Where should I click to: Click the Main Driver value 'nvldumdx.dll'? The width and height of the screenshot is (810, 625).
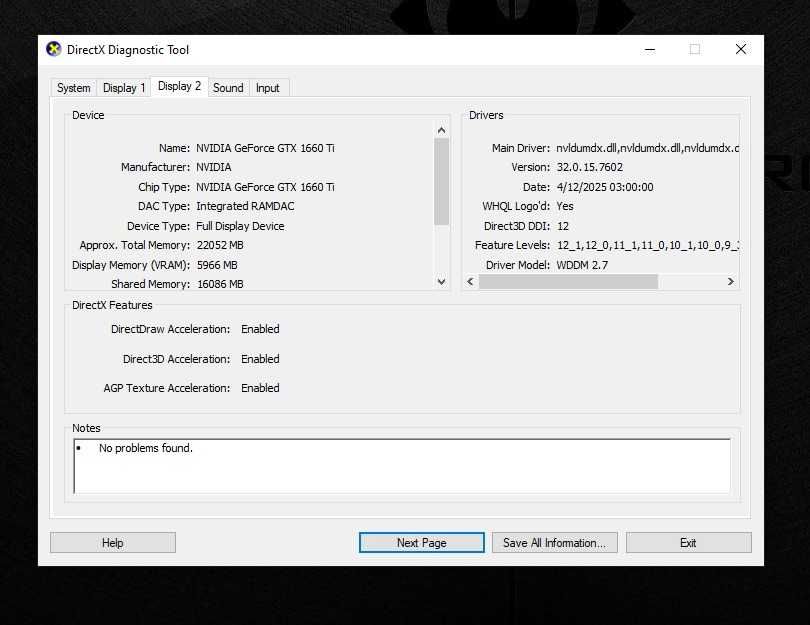[647, 148]
